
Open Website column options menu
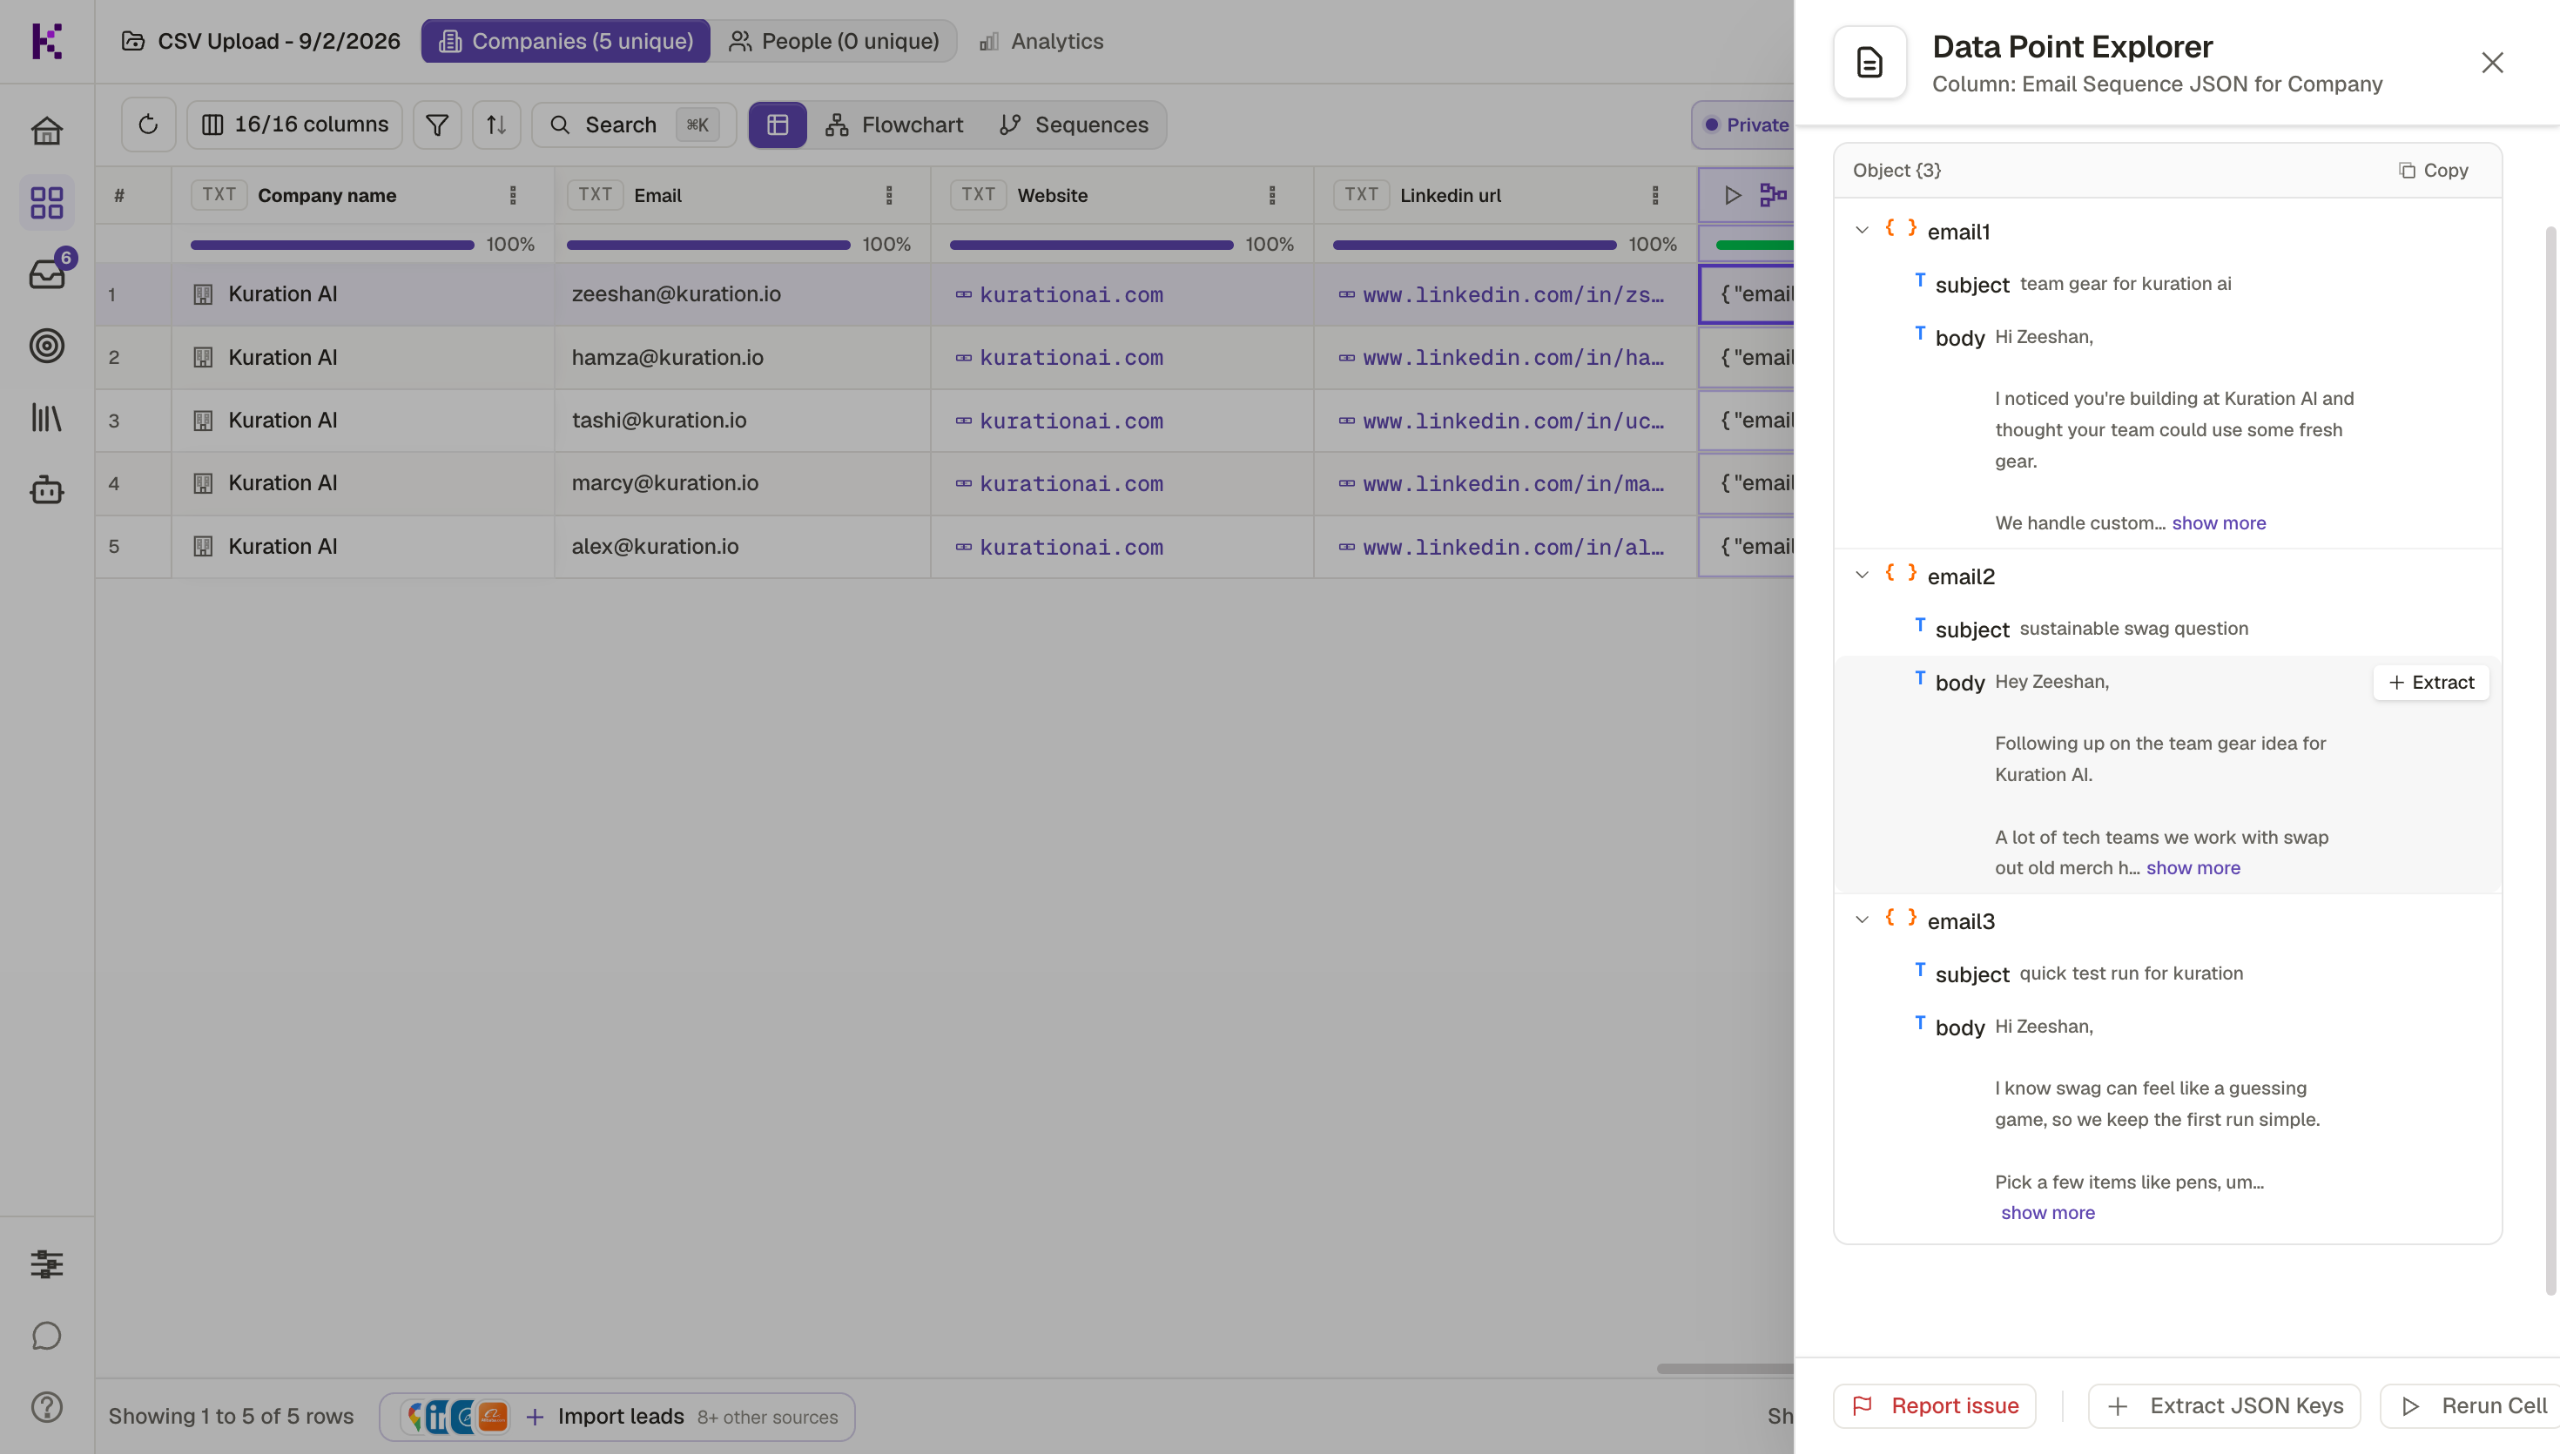click(x=1272, y=195)
